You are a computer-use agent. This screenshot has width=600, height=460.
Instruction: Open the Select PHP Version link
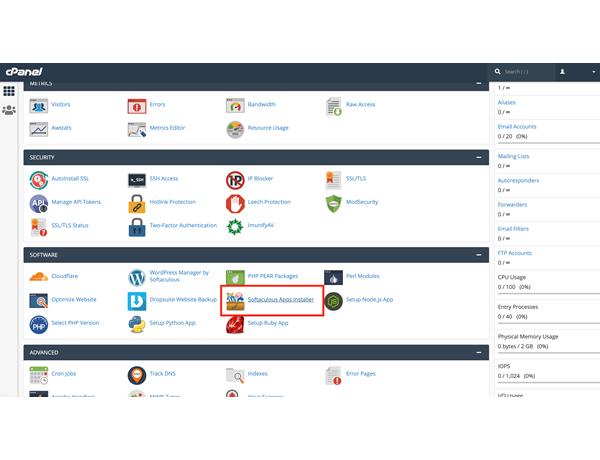click(75, 323)
